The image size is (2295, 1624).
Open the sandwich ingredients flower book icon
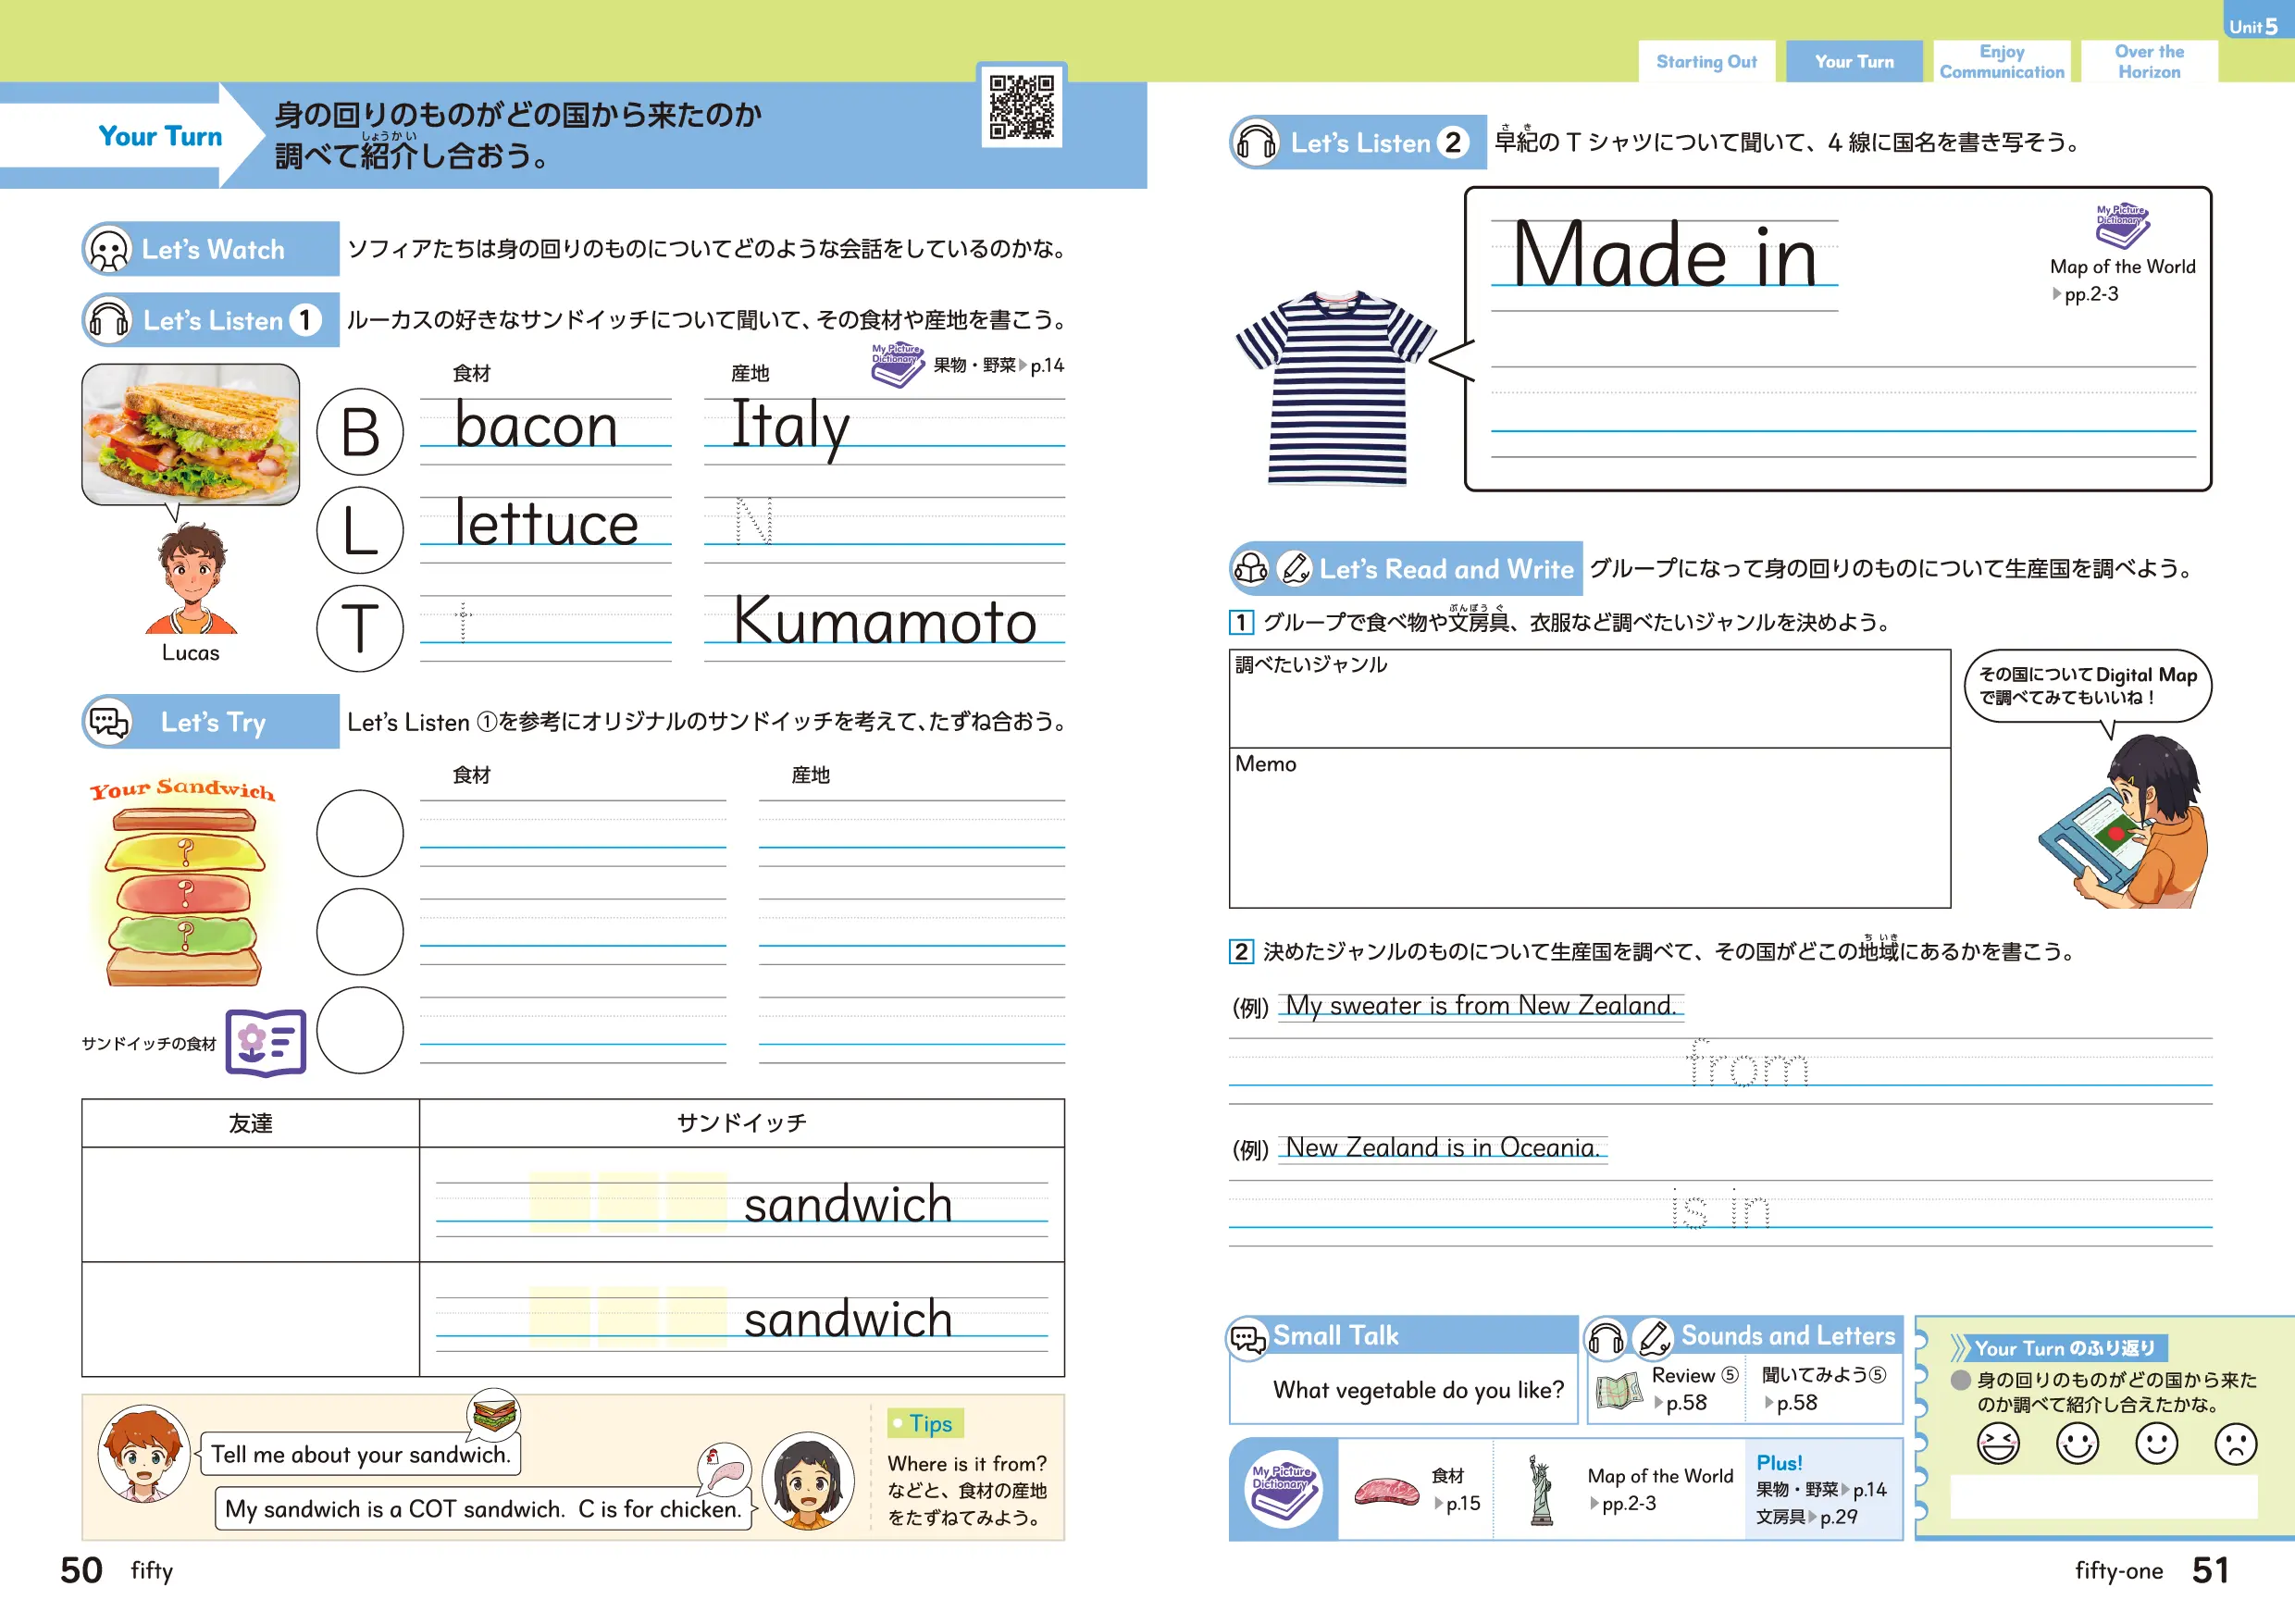coord(265,1042)
